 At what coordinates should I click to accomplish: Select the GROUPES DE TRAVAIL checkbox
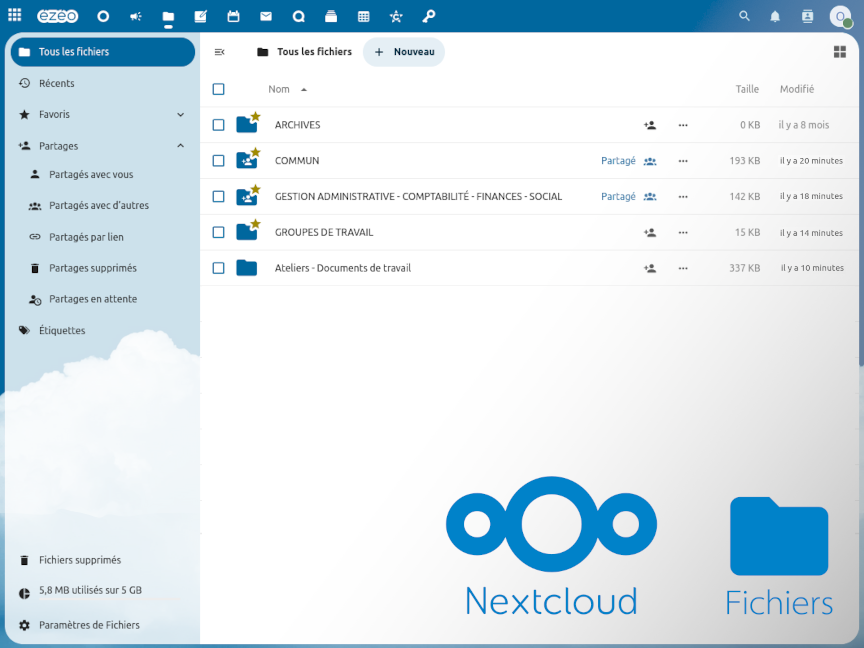(218, 233)
